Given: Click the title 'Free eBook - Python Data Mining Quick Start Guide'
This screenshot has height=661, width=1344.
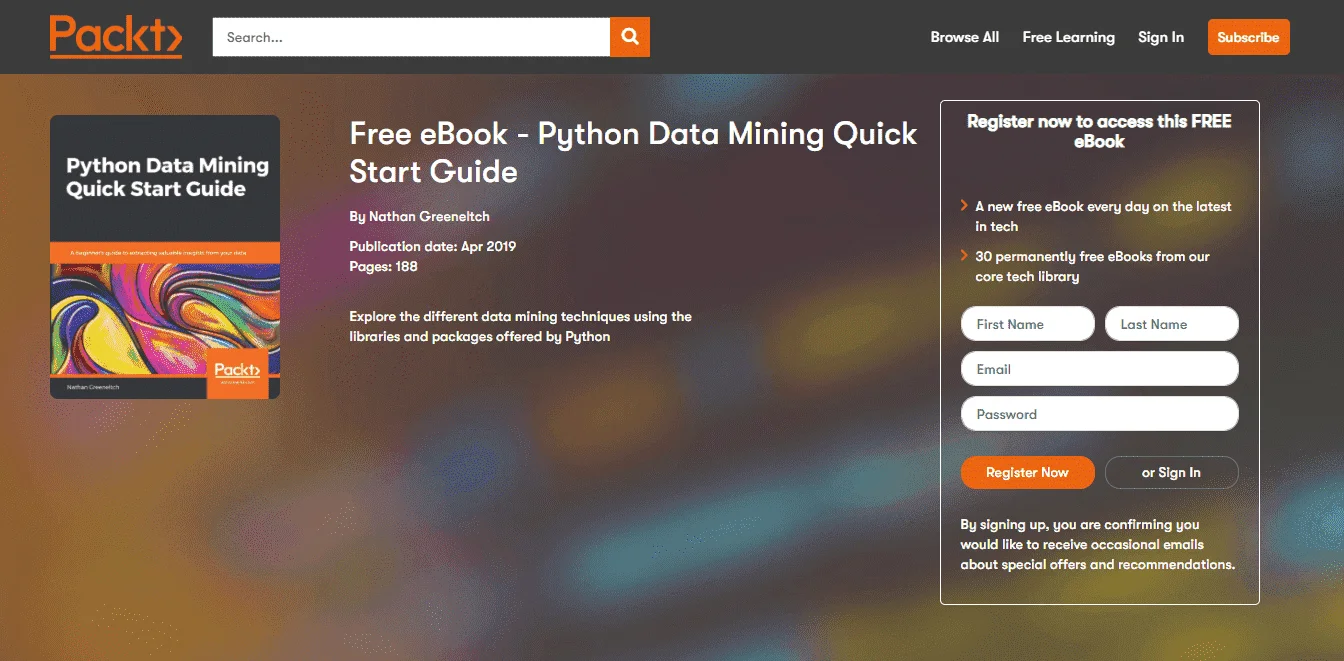Looking at the screenshot, I should pyautogui.click(x=633, y=152).
